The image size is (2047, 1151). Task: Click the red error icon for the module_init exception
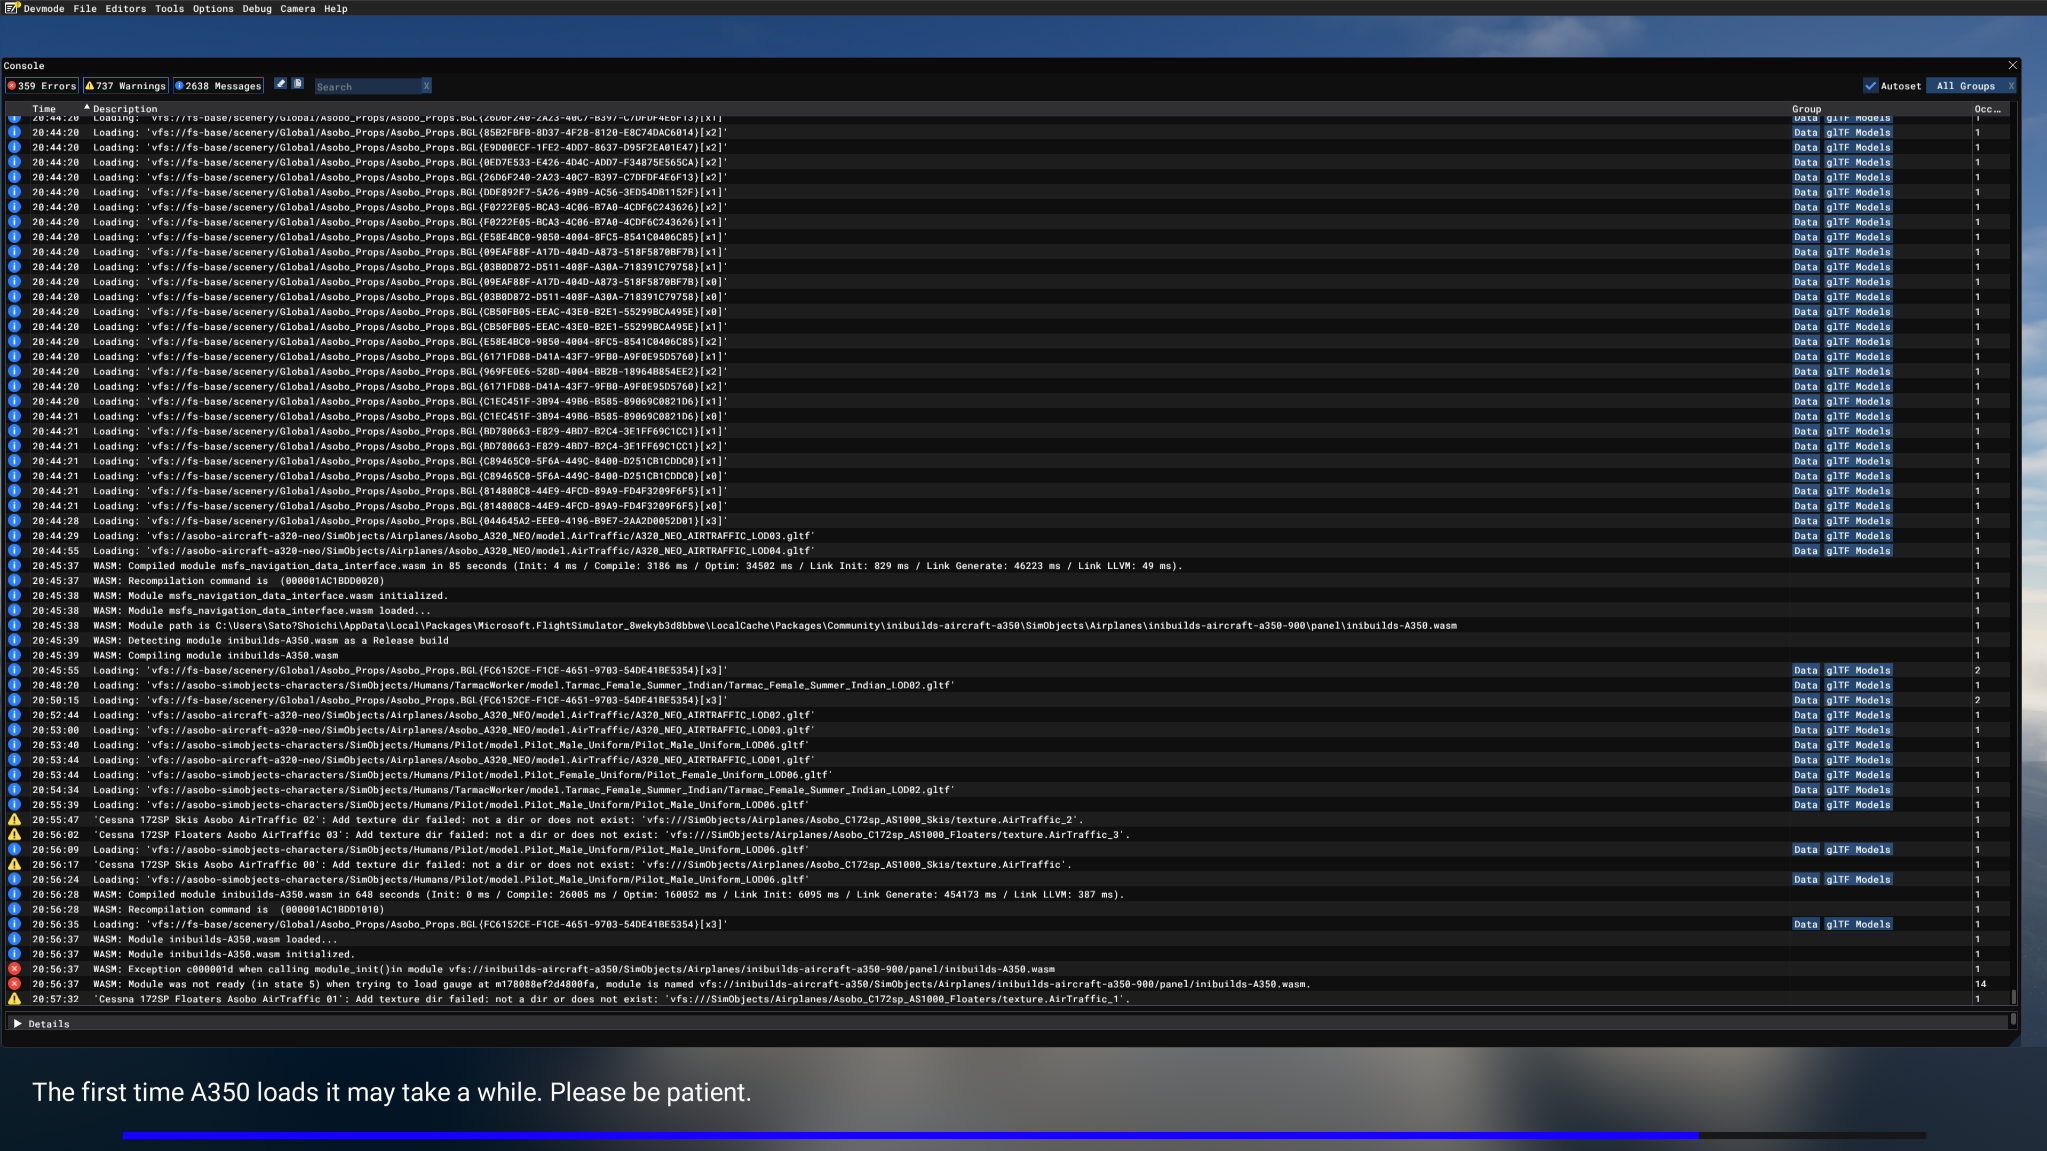click(x=14, y=969)
